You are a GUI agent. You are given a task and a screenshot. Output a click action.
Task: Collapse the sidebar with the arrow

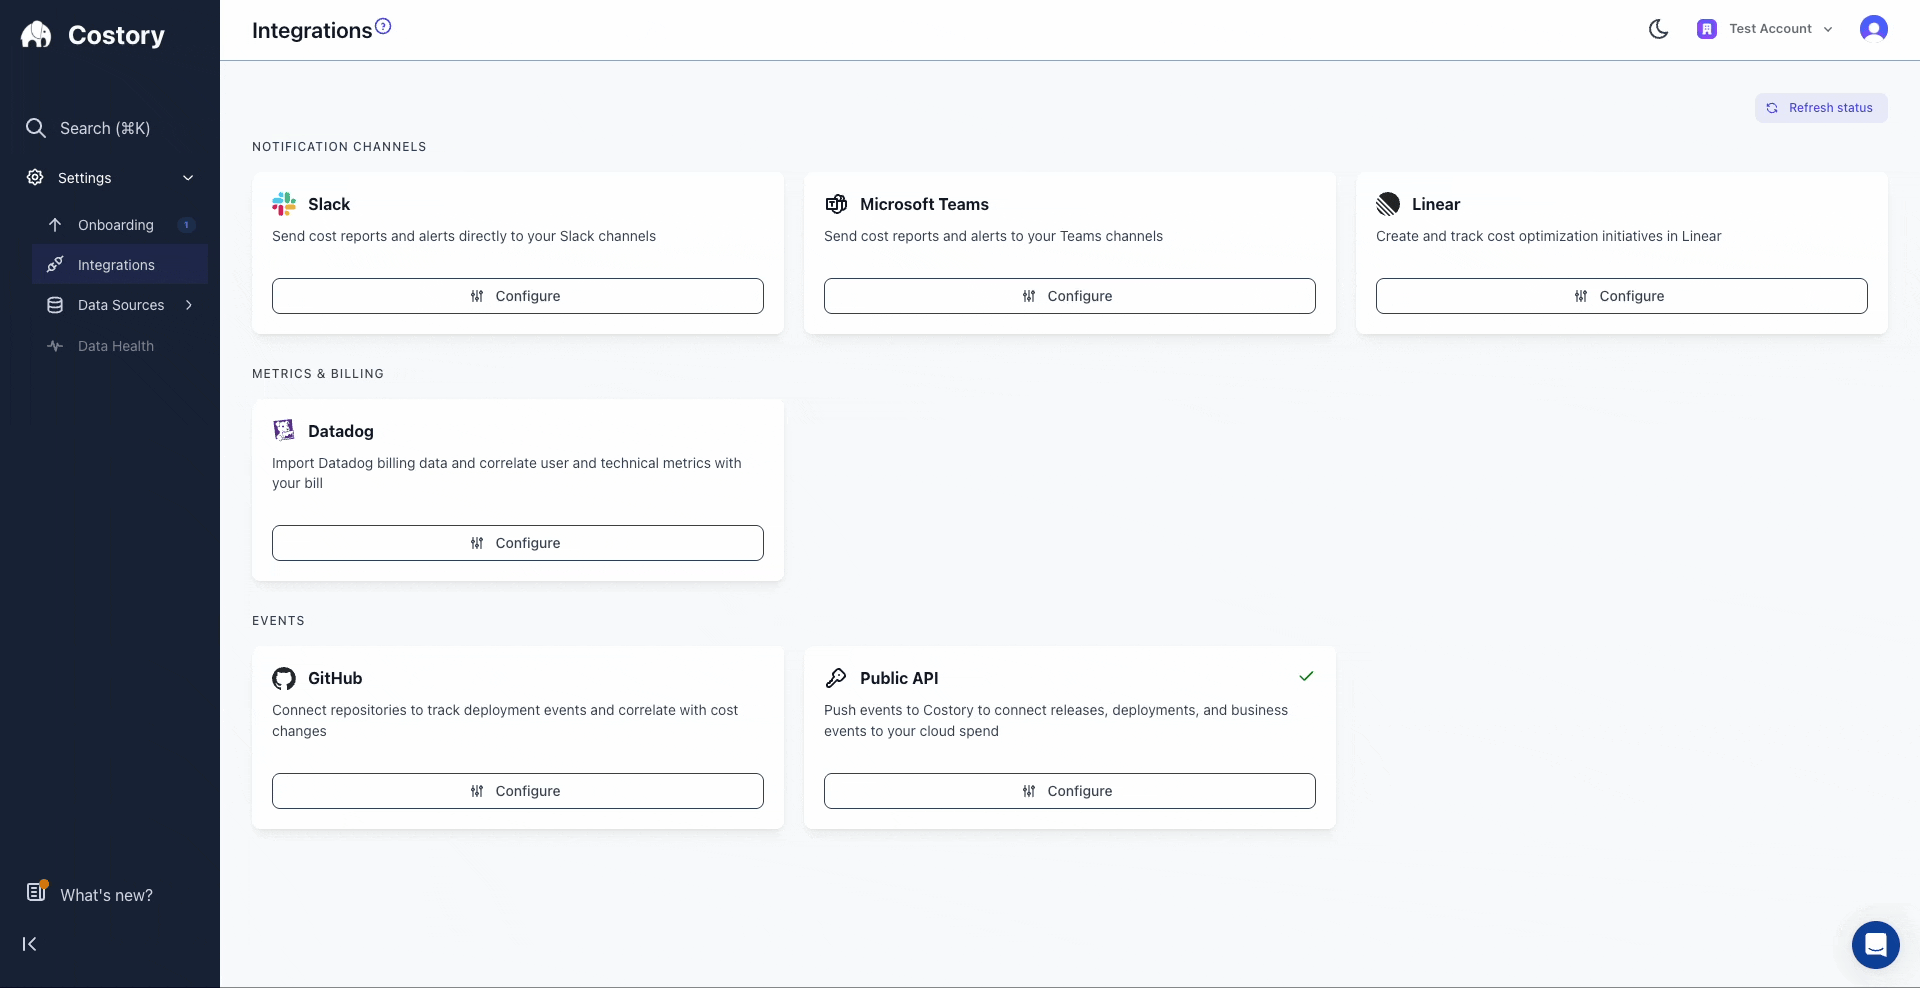(29, 944)
